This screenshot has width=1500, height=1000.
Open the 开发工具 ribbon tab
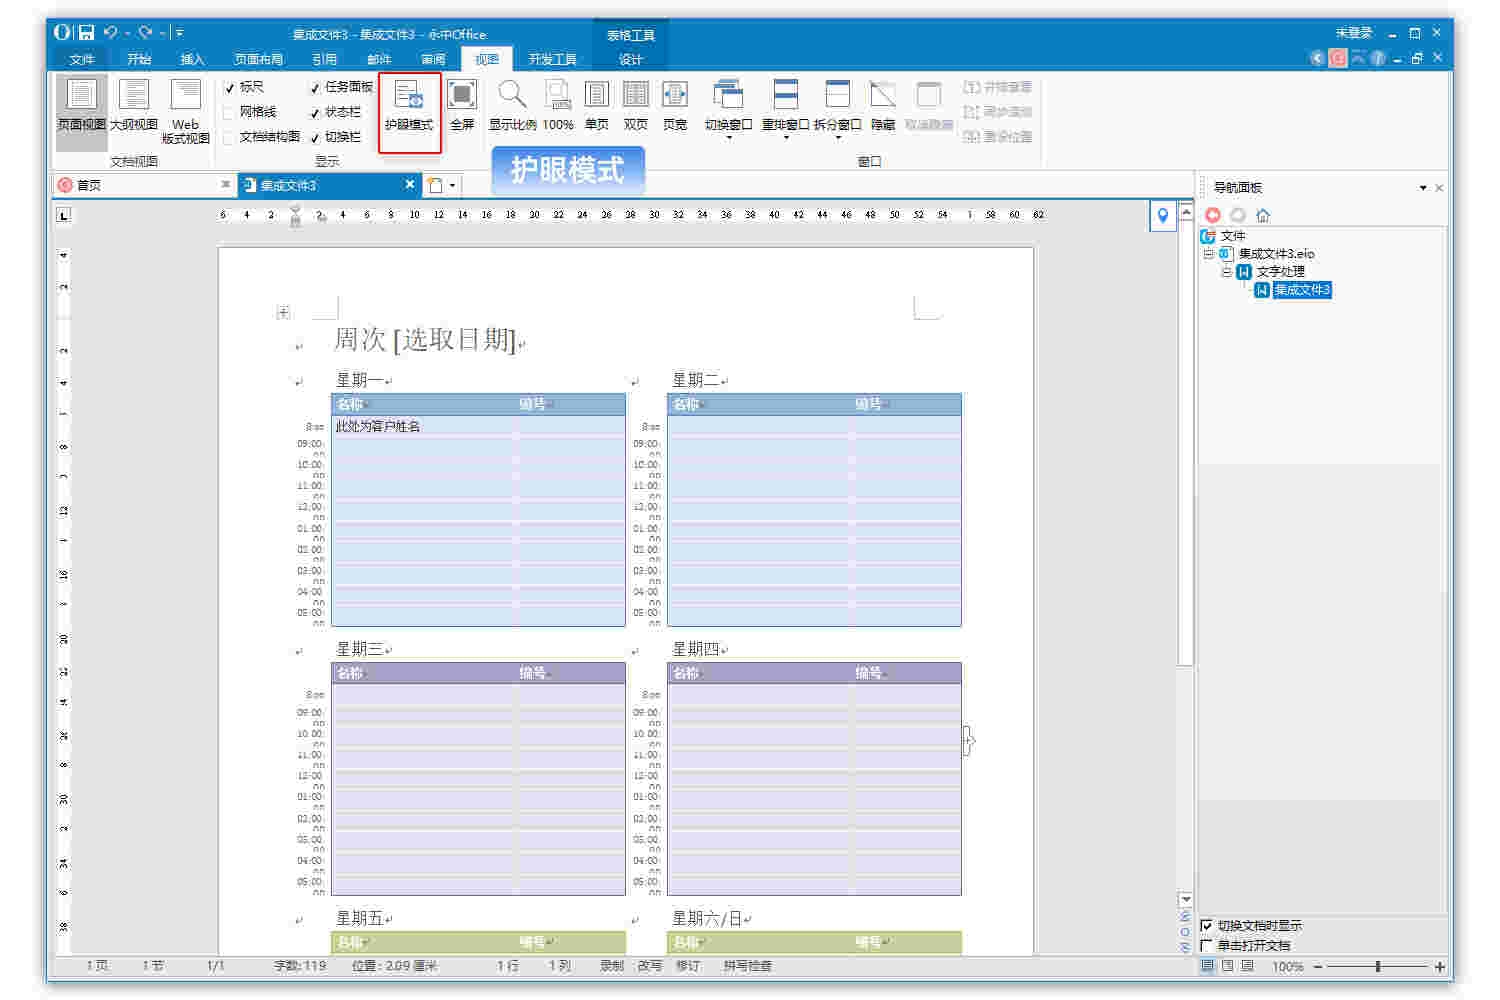552,58
